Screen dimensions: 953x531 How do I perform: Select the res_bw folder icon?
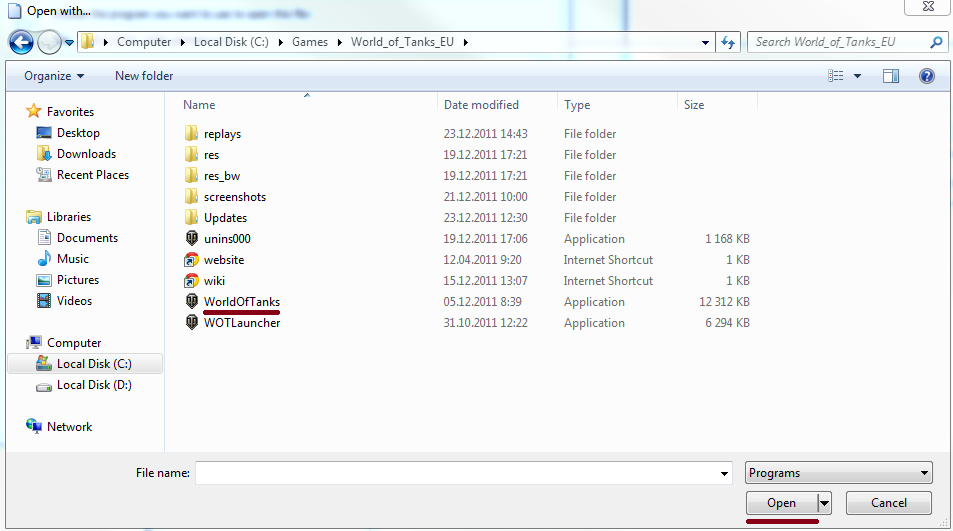pyautogui.click(x=191, y=176)
